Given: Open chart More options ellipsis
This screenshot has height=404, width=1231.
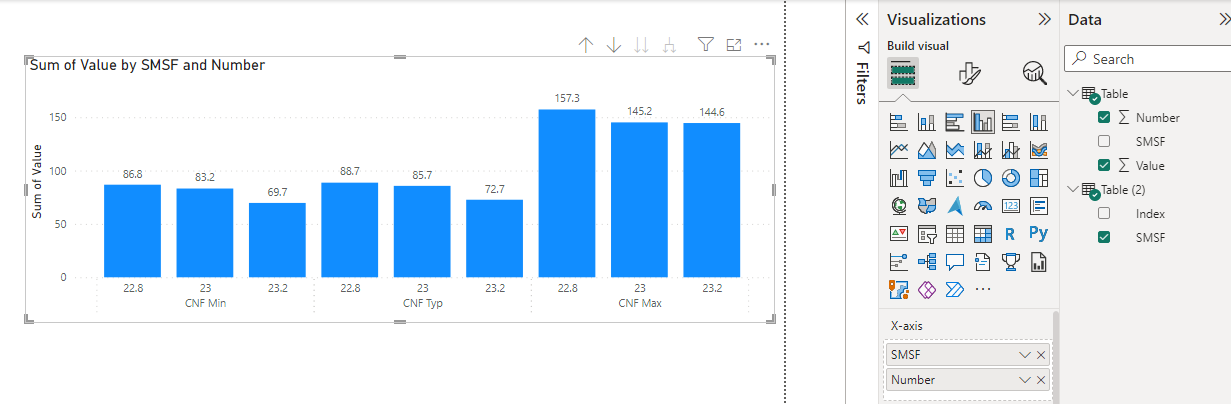Looking at the screenshot, I should 762,44.
